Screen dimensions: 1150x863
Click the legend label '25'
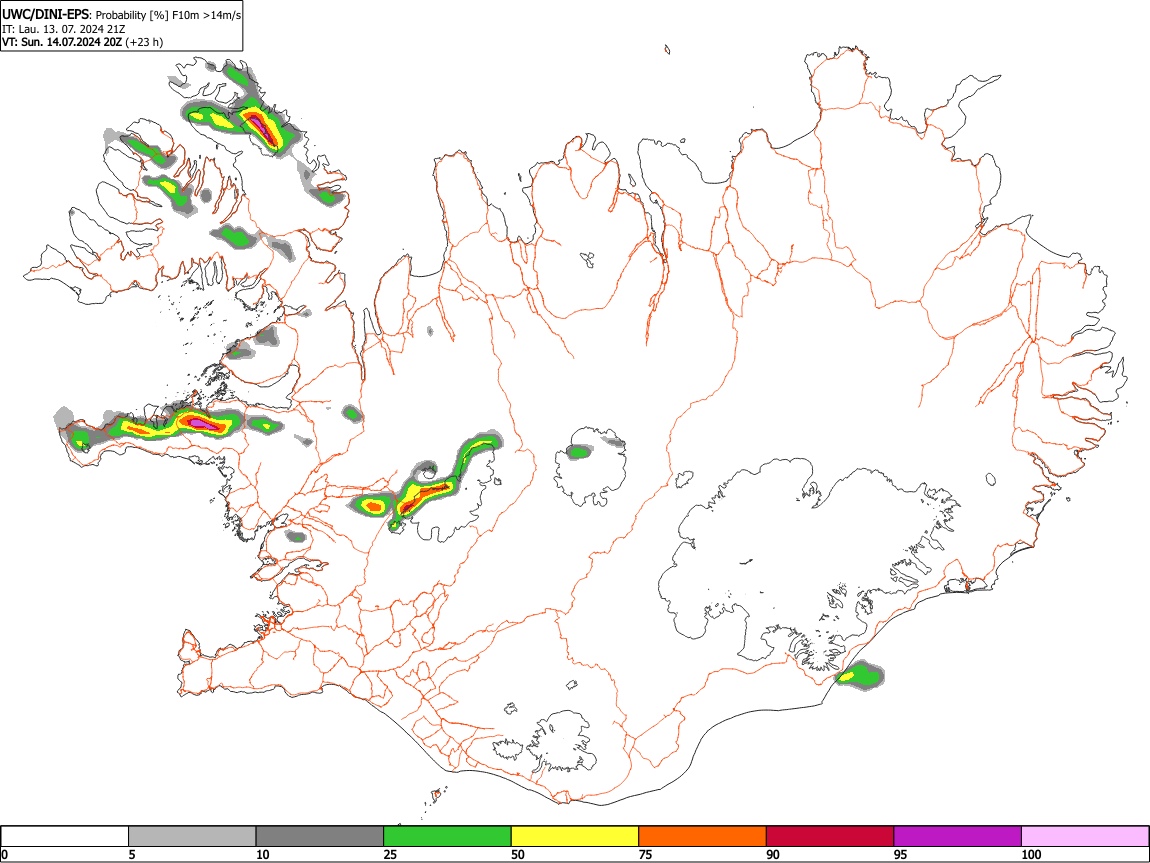click(x=390, y=854)
